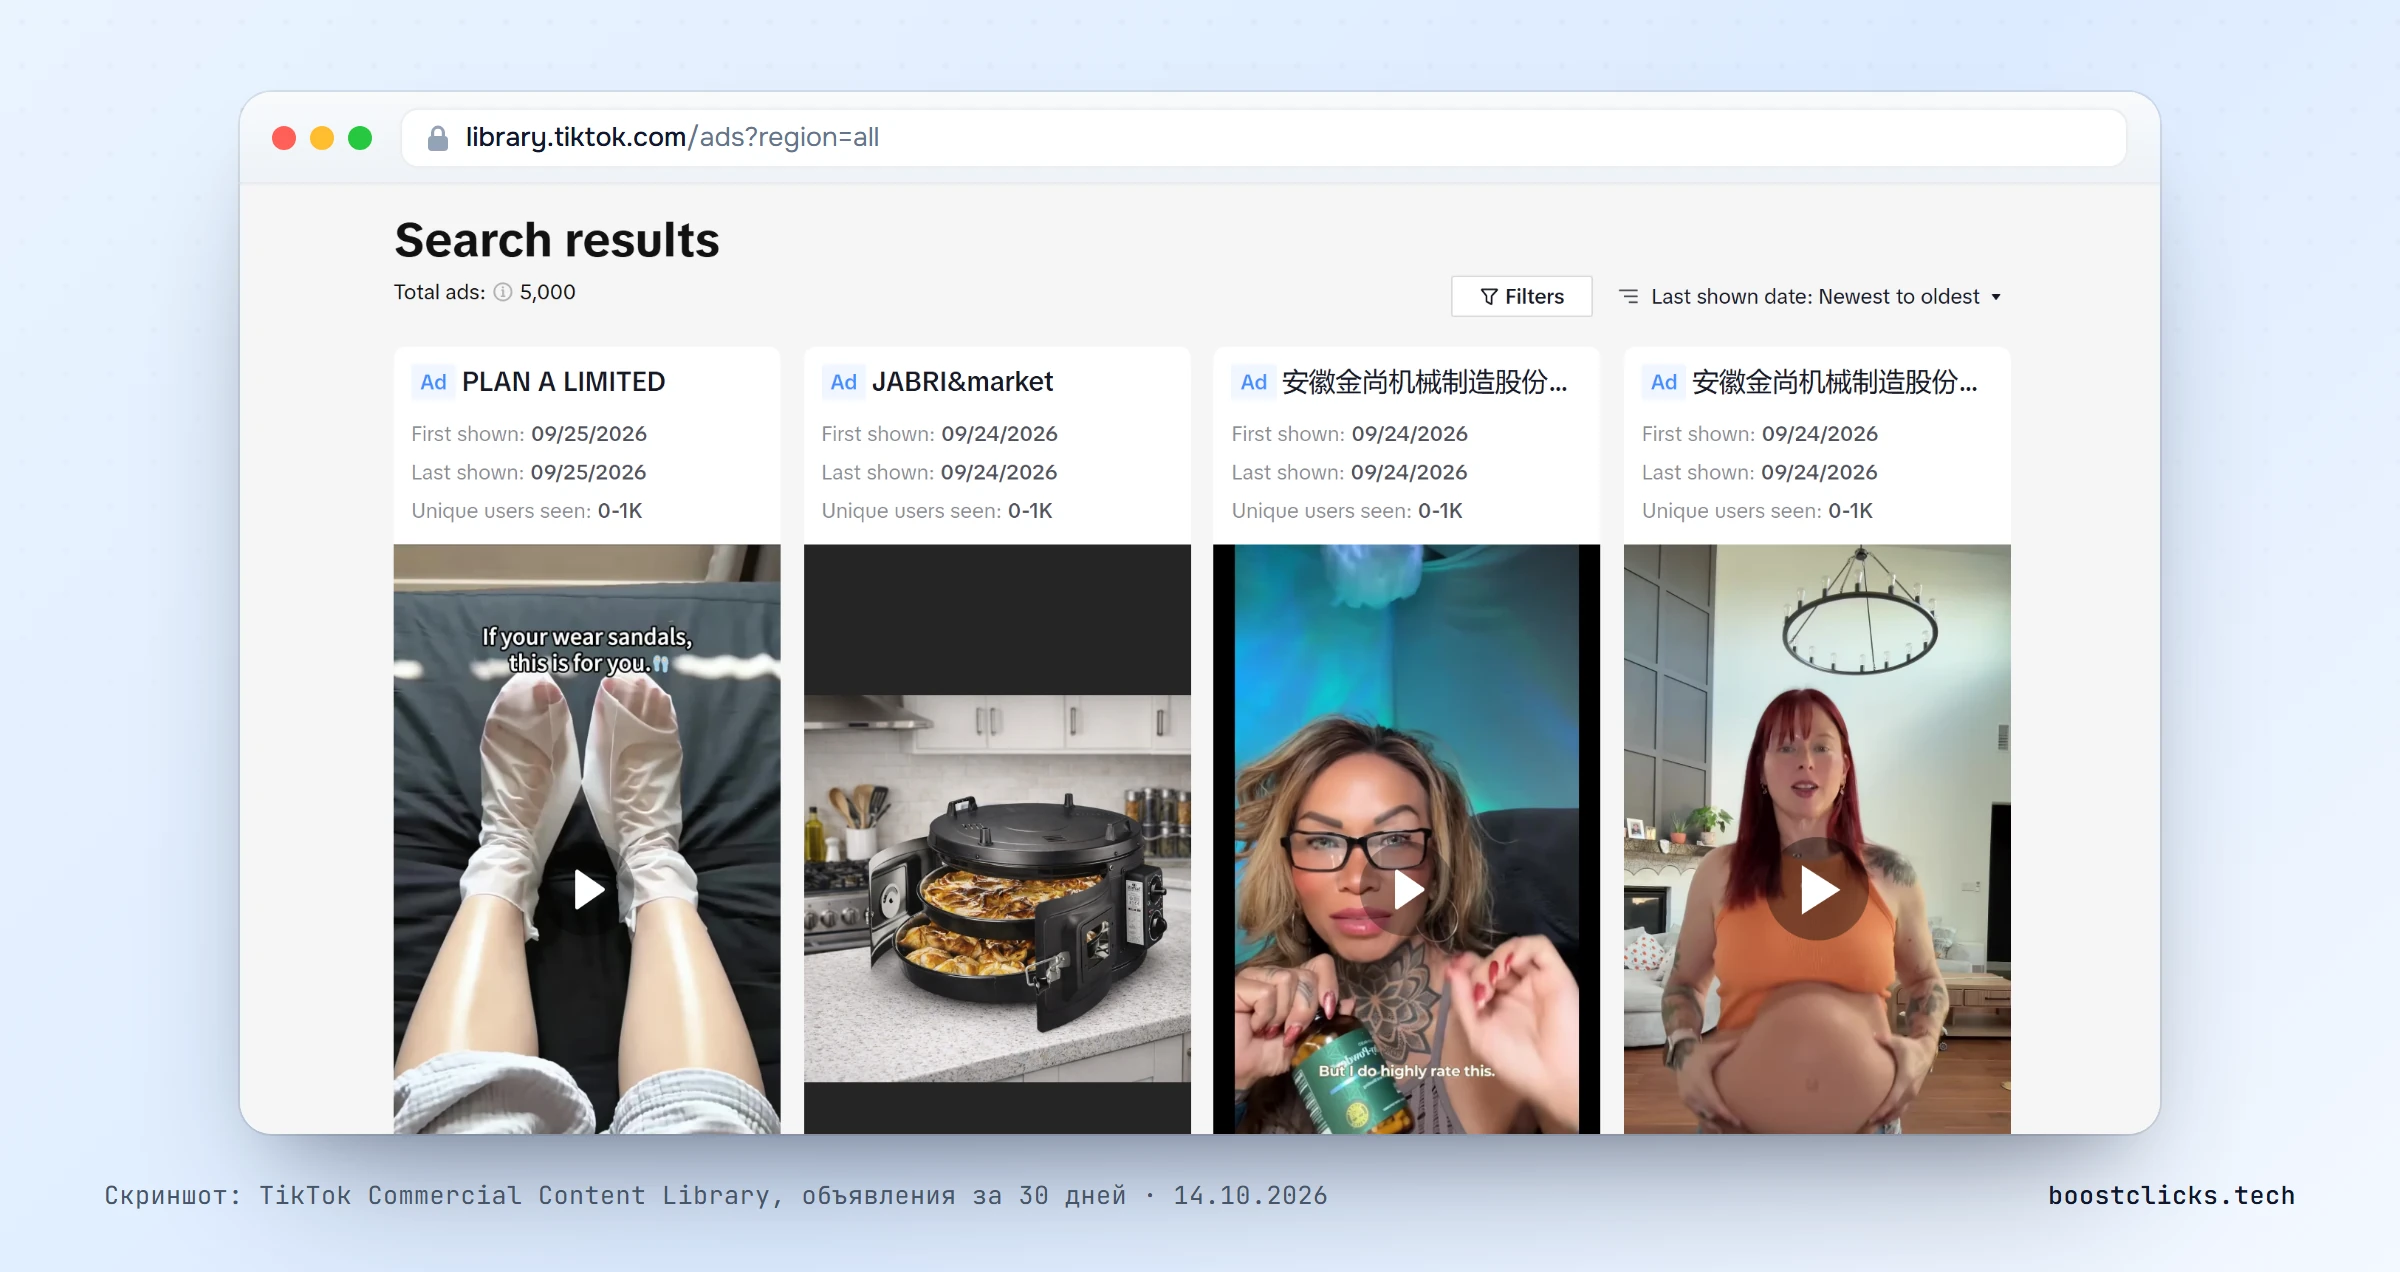Click PLAN A LIMITED First shown 09/25/2026

529,434
